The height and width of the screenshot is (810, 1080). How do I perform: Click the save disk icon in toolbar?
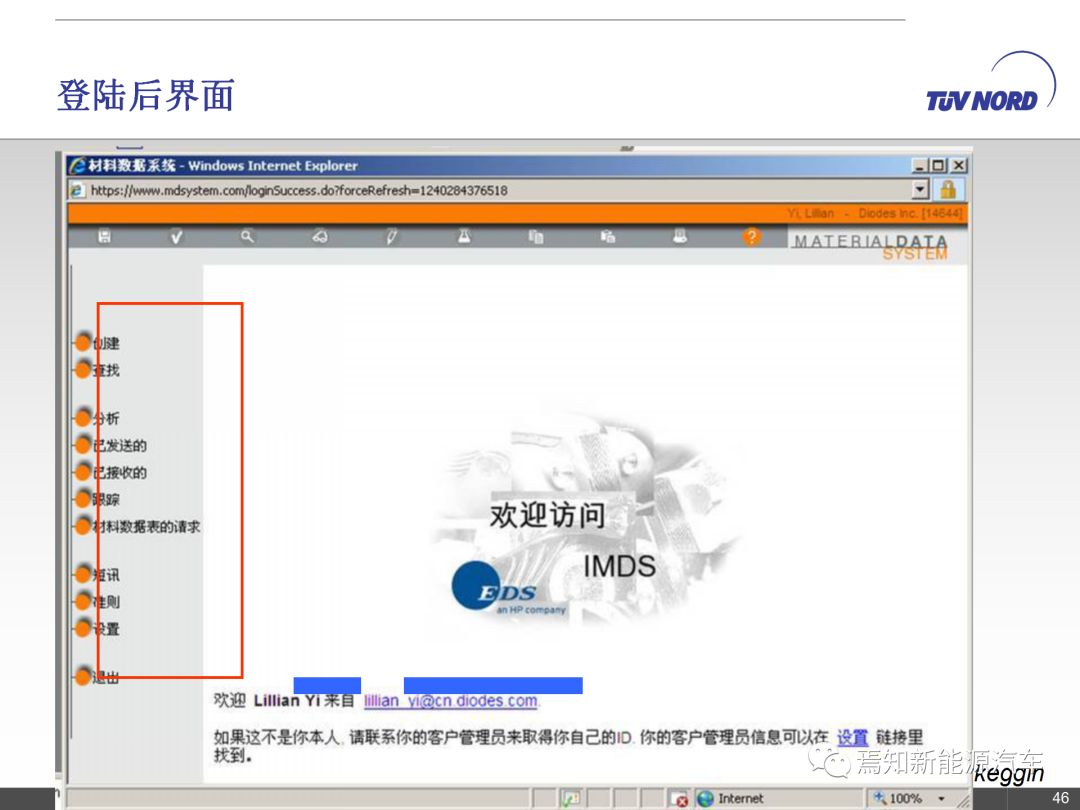[x=104, y=237]
